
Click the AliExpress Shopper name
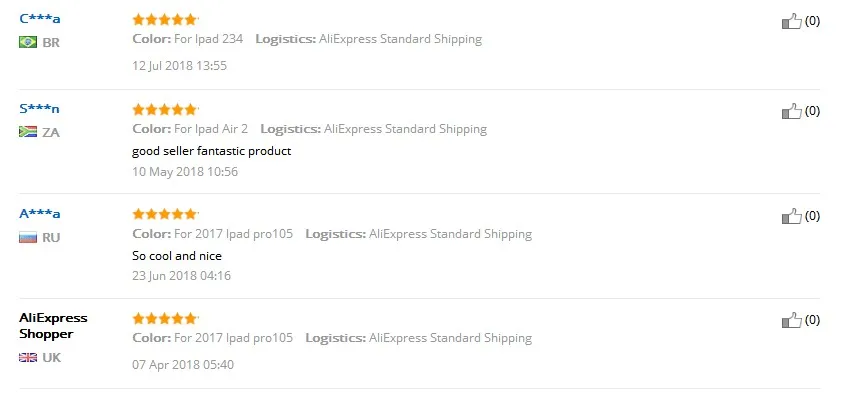click(53, 326)
